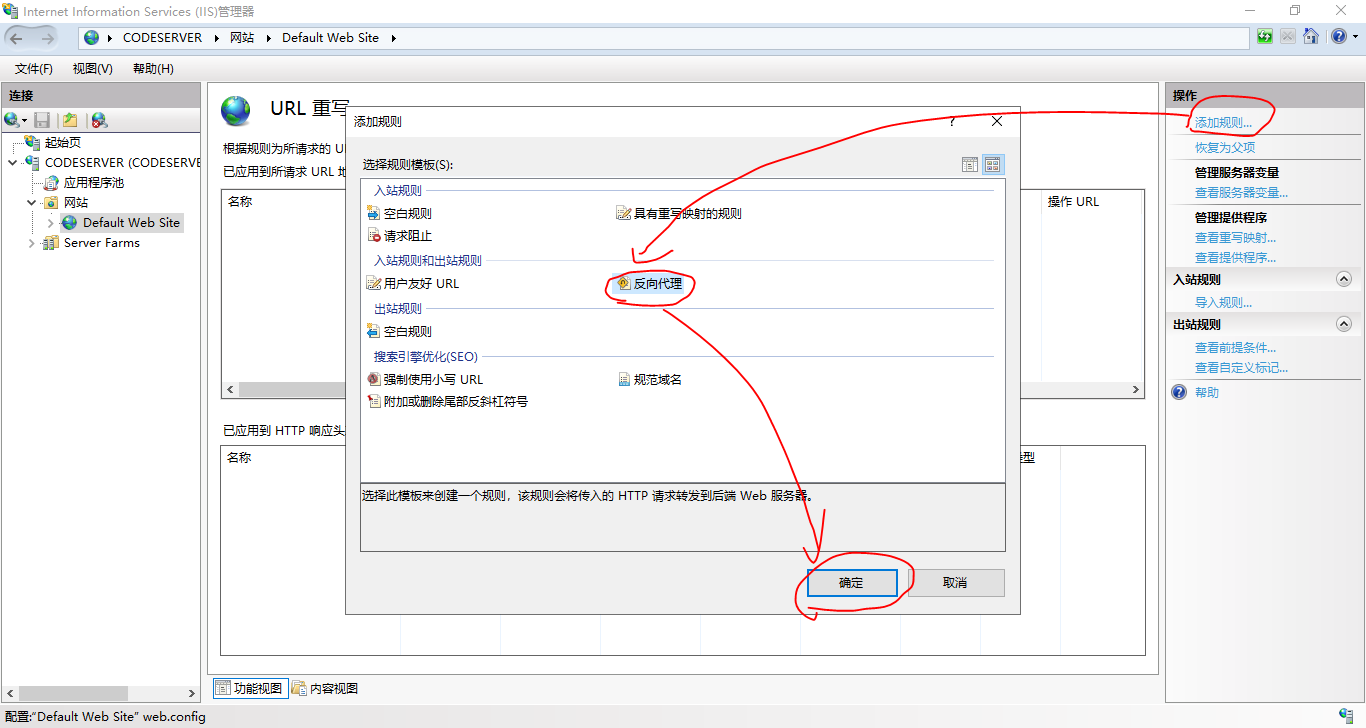Select 具有重写映射的规则 template
The image size is (1366, 728).
(687, 214)
